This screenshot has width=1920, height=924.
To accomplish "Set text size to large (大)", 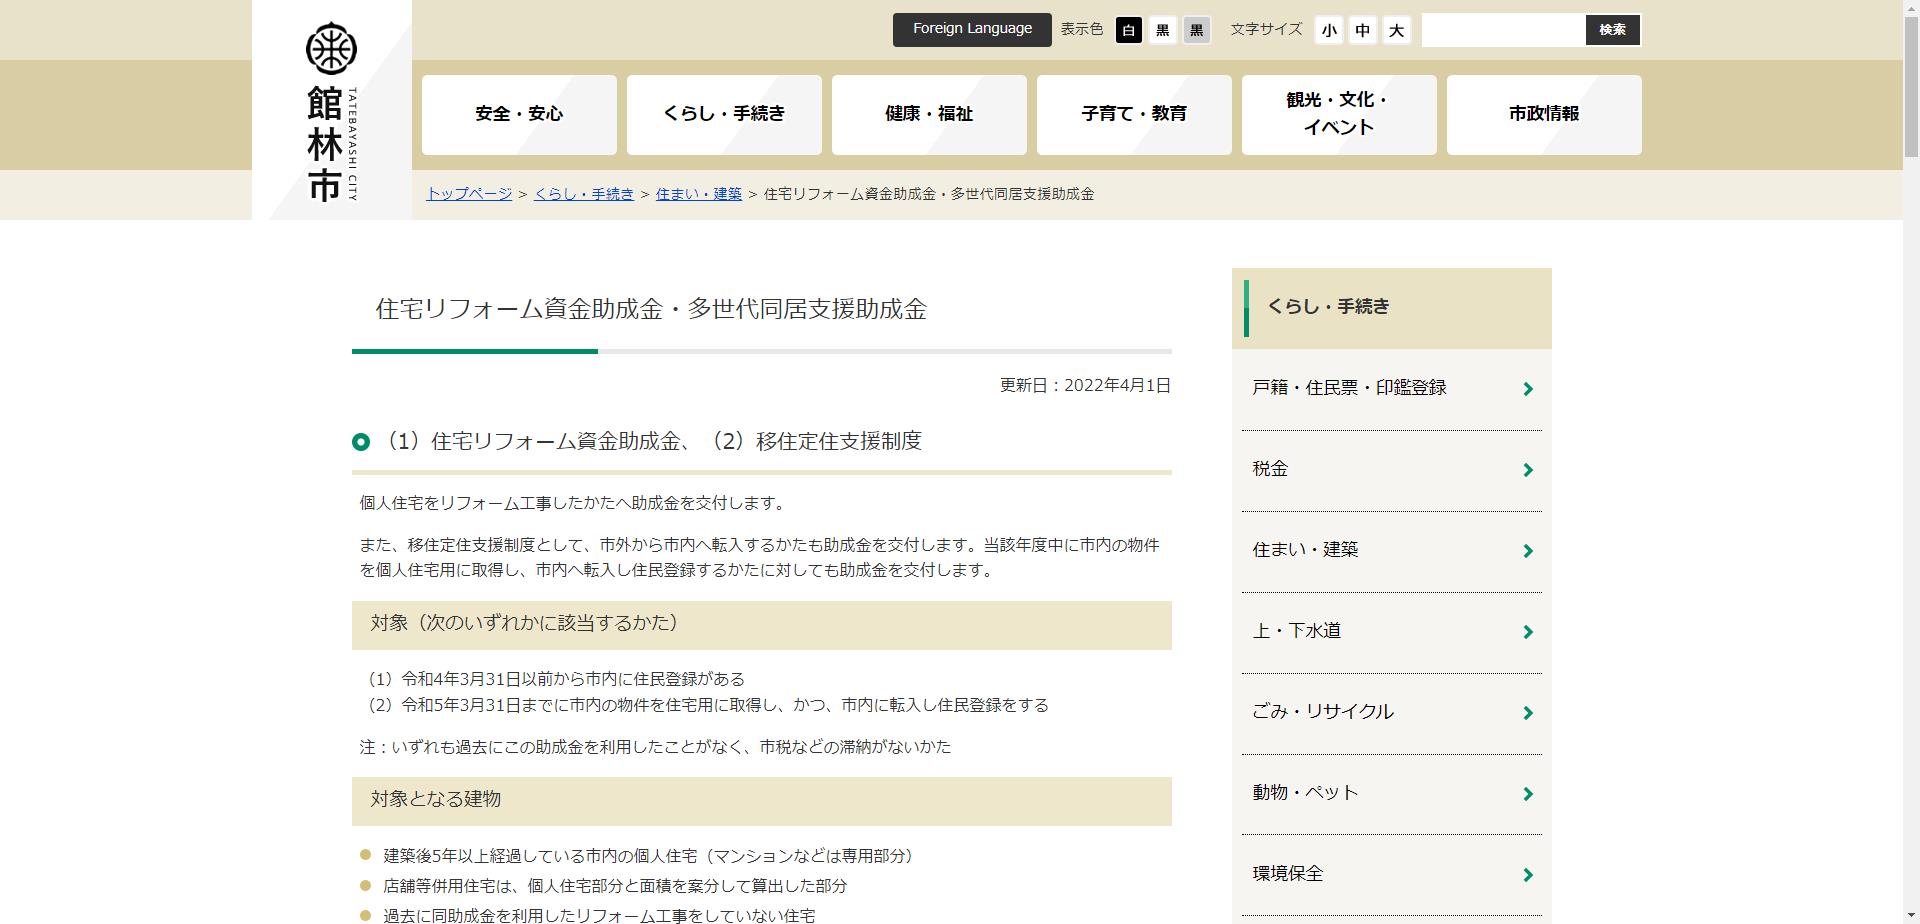I will pos(1397,30).
